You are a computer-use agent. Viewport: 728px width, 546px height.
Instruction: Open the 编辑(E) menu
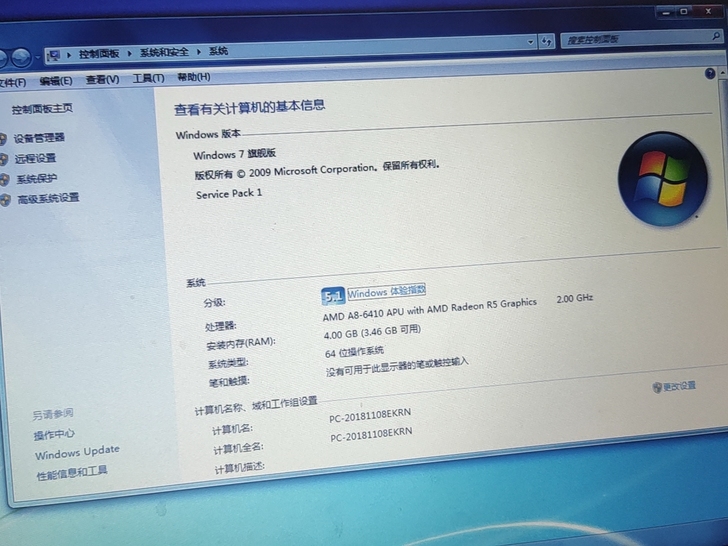[x=56, y=81]
